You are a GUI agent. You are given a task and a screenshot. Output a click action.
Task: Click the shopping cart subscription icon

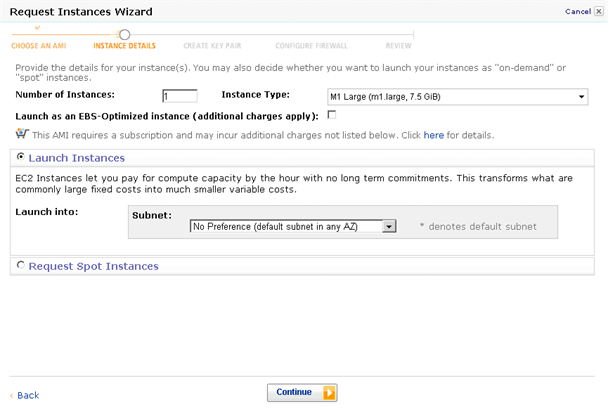click(22, 134)
